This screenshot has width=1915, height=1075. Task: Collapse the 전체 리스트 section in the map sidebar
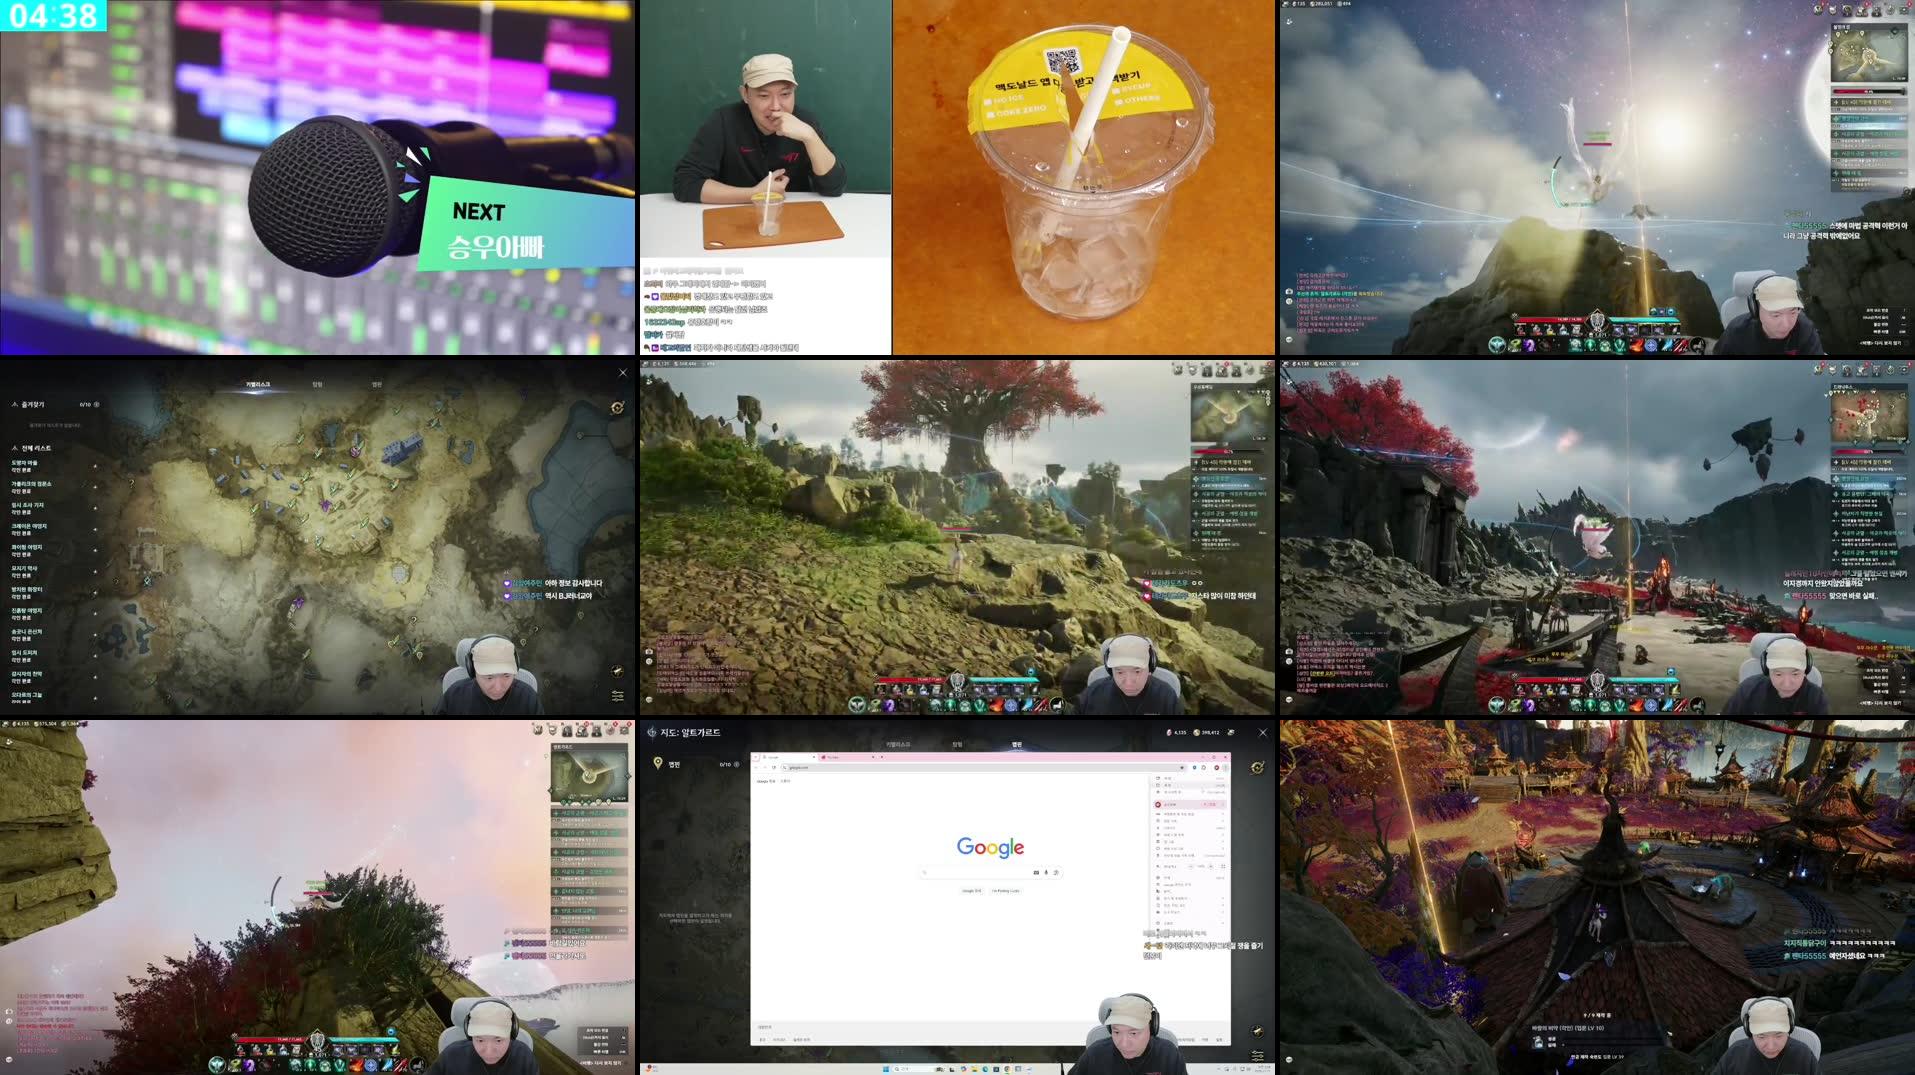pos(14,447)
